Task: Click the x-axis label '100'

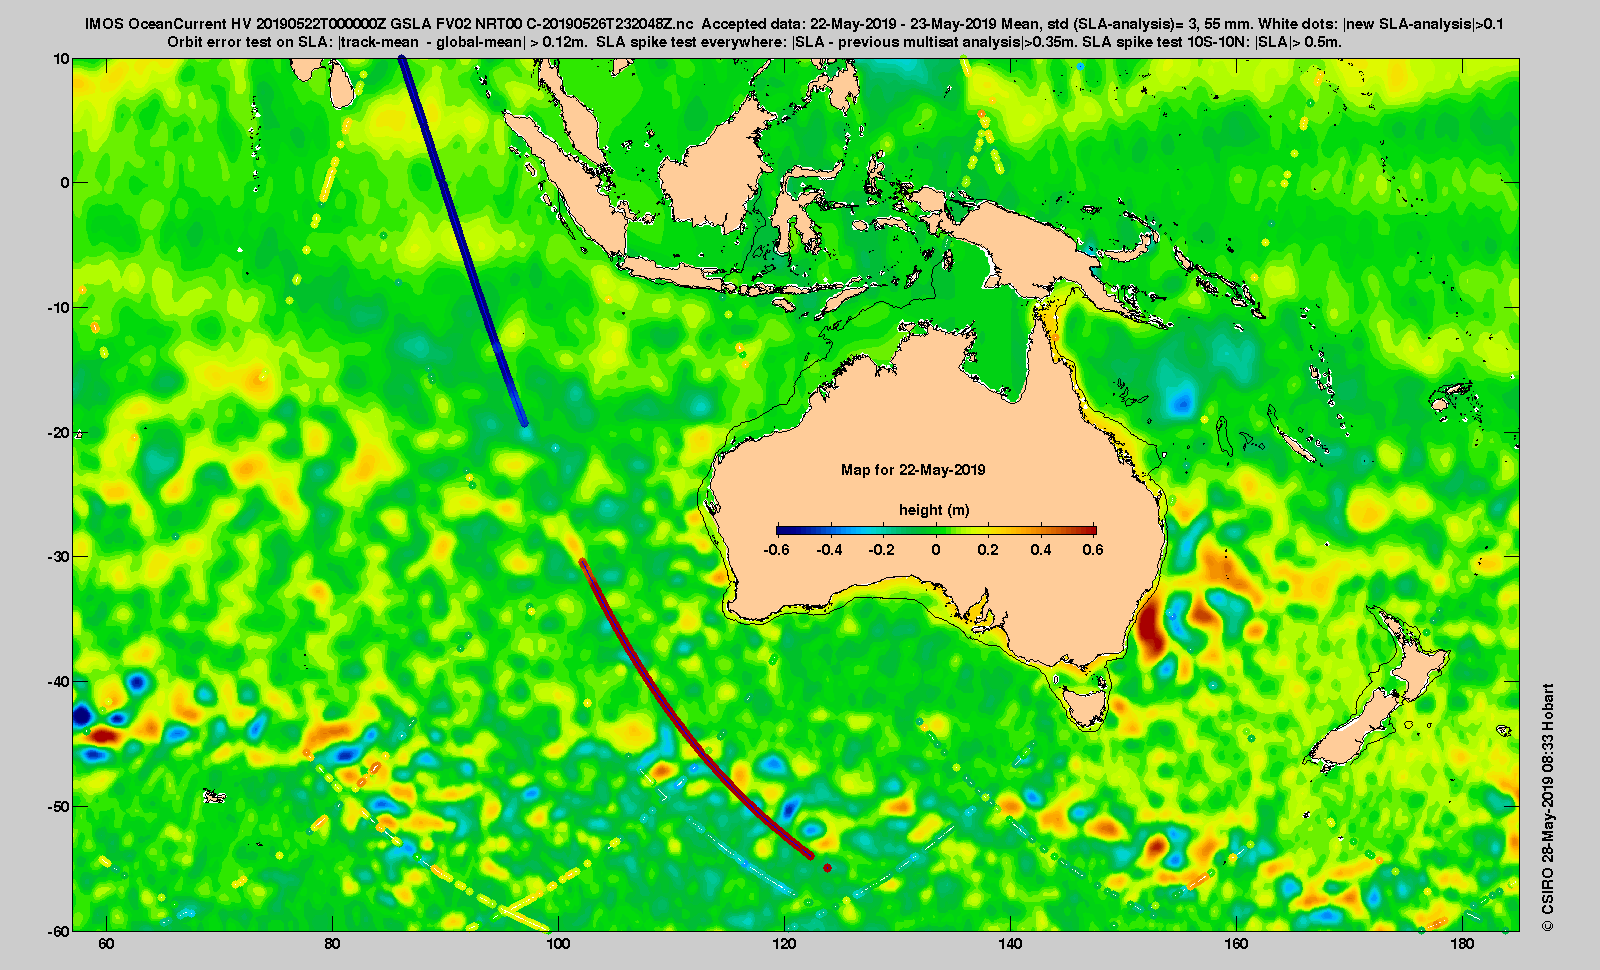Action: 558,944
